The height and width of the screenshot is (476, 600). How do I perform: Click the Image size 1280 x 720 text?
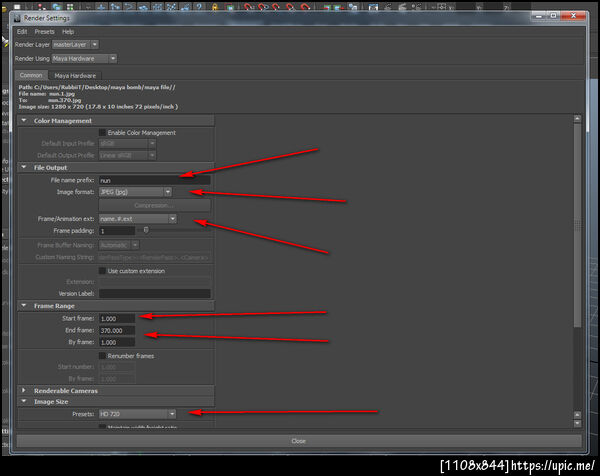pyautogui.click(x=98, y=107)
